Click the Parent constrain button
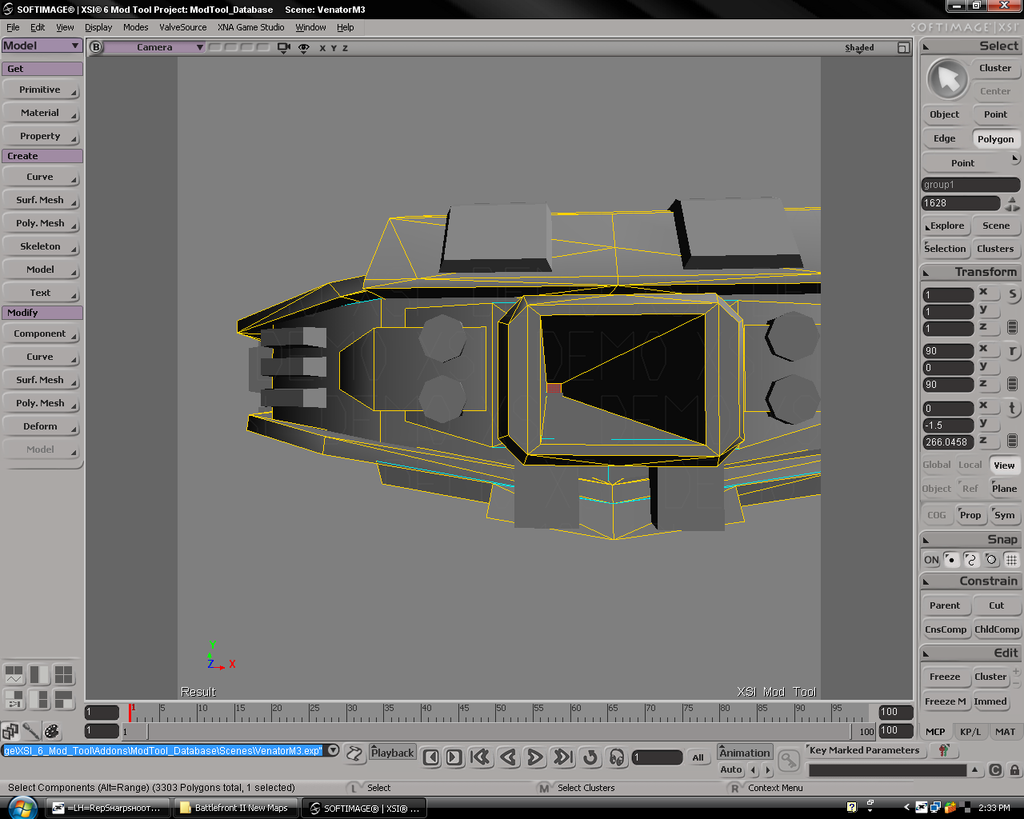 pyautogui.click(x=944, y=605)
